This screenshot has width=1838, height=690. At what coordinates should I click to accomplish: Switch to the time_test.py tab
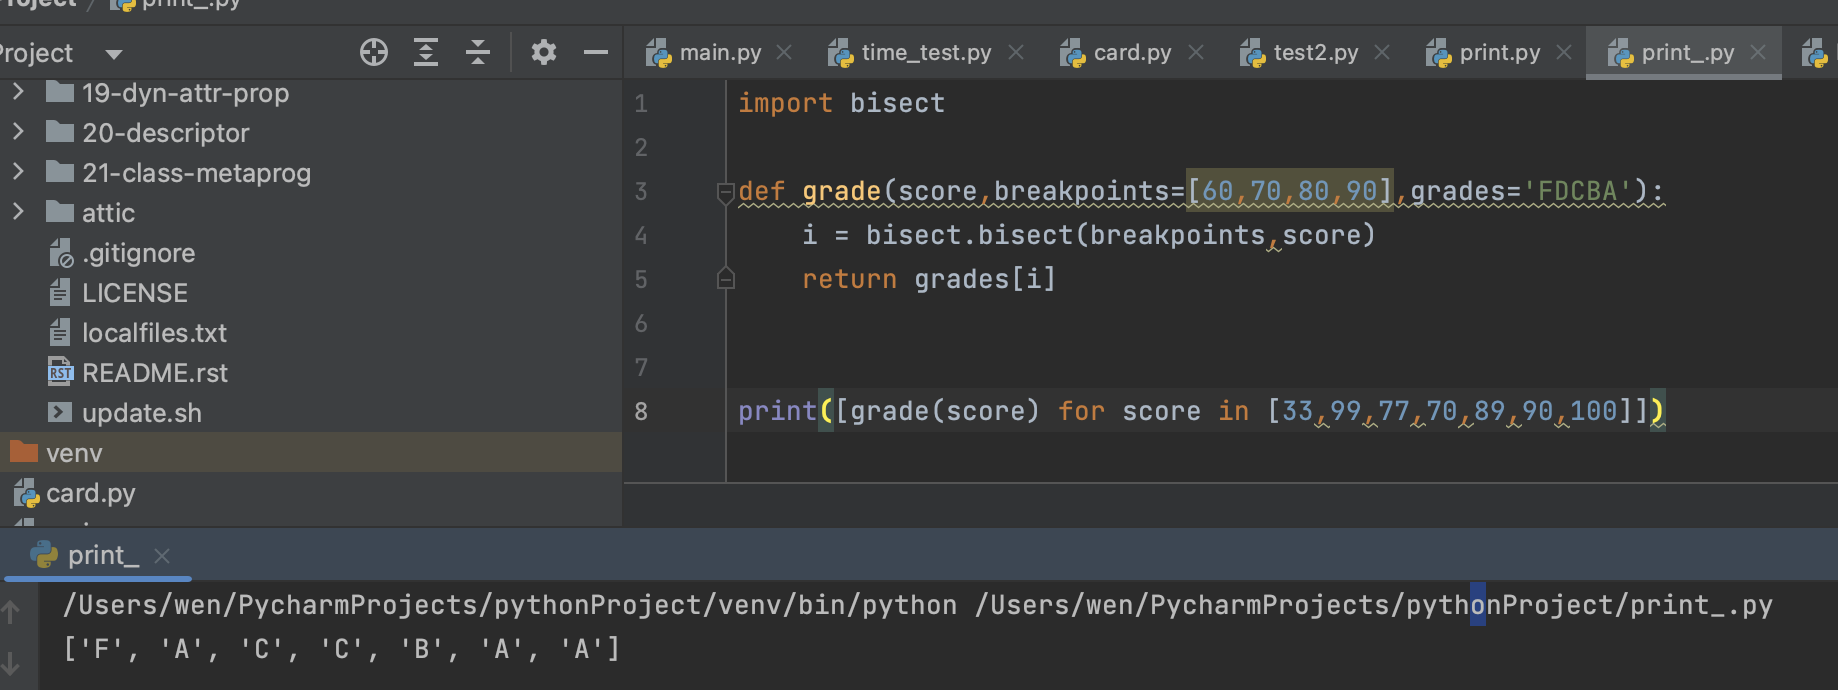(x=925, y=53)
